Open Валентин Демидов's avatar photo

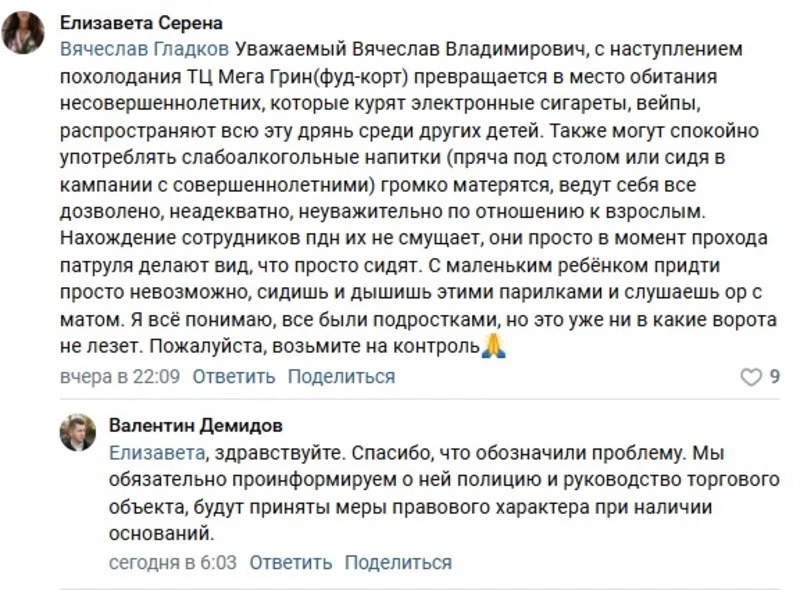[77, 431]
